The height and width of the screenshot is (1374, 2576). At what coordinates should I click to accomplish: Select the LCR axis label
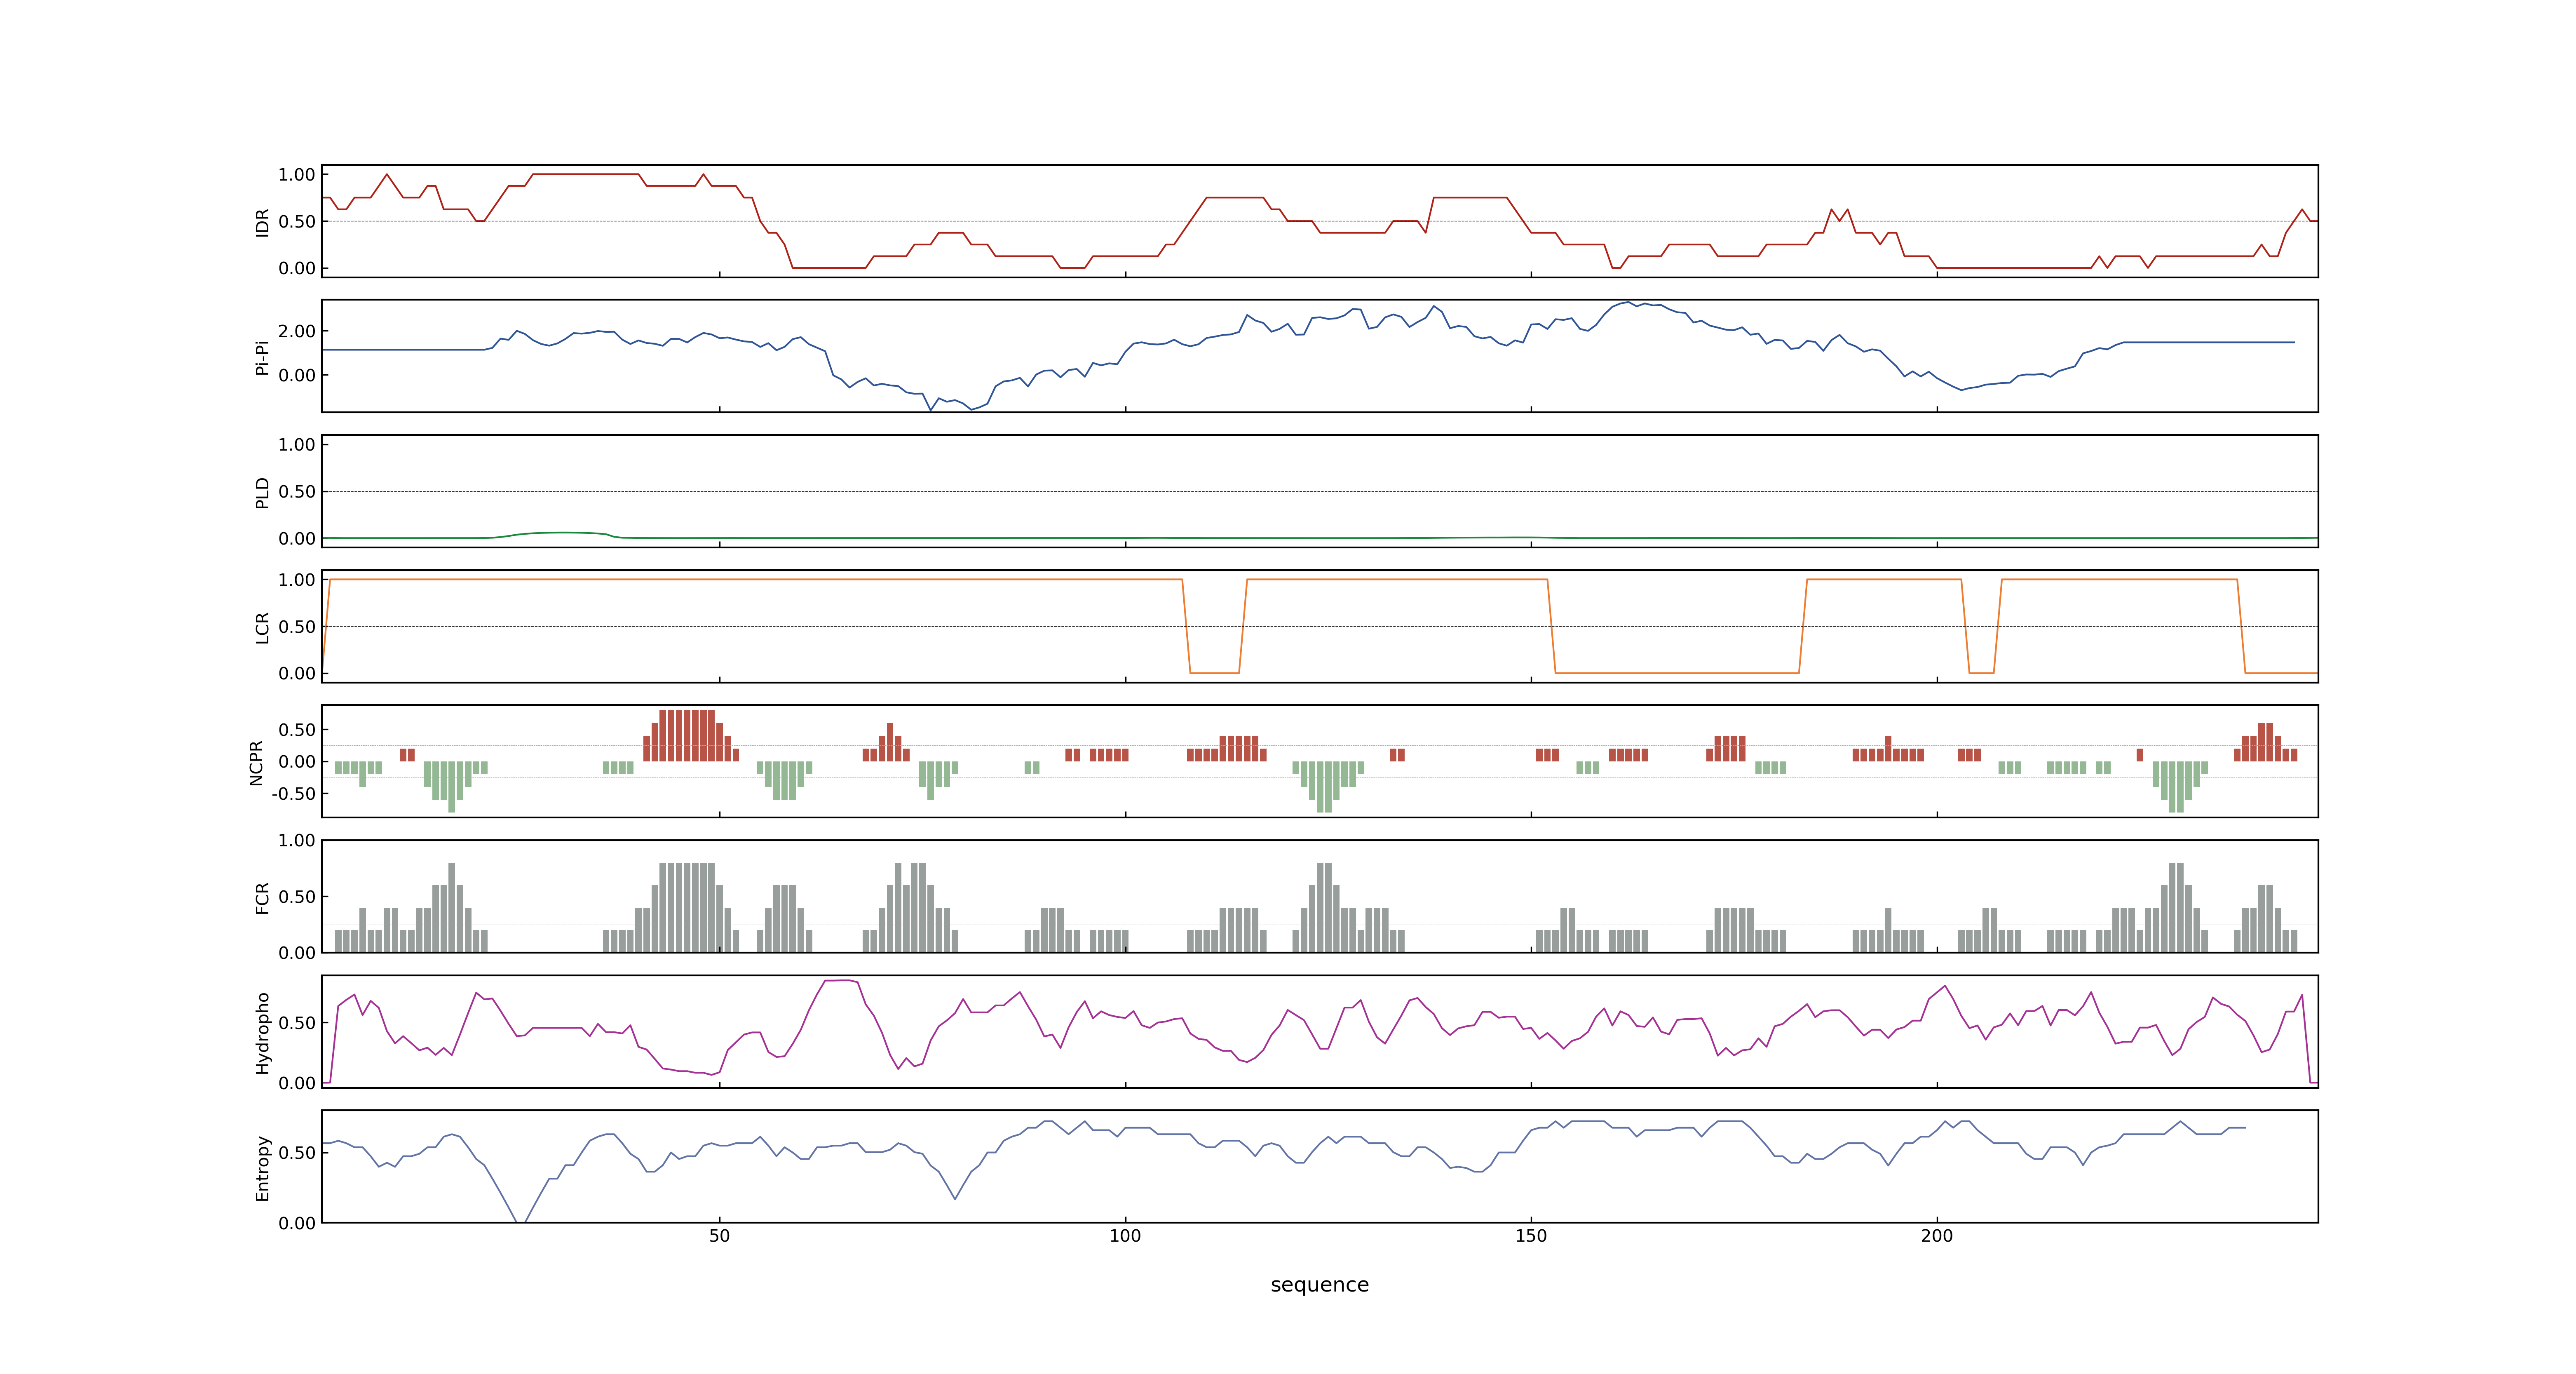pyautogui.click(x=262, y=627)
